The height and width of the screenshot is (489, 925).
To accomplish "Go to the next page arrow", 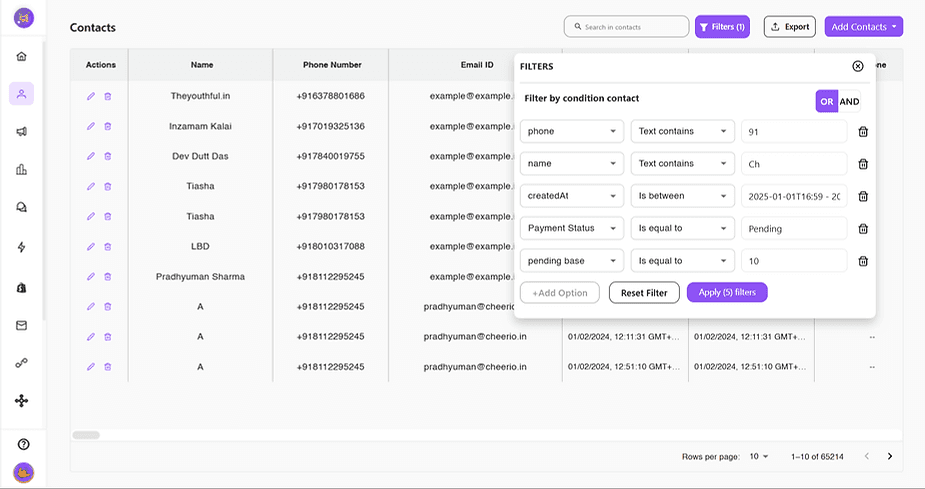I will click(890, 457).
